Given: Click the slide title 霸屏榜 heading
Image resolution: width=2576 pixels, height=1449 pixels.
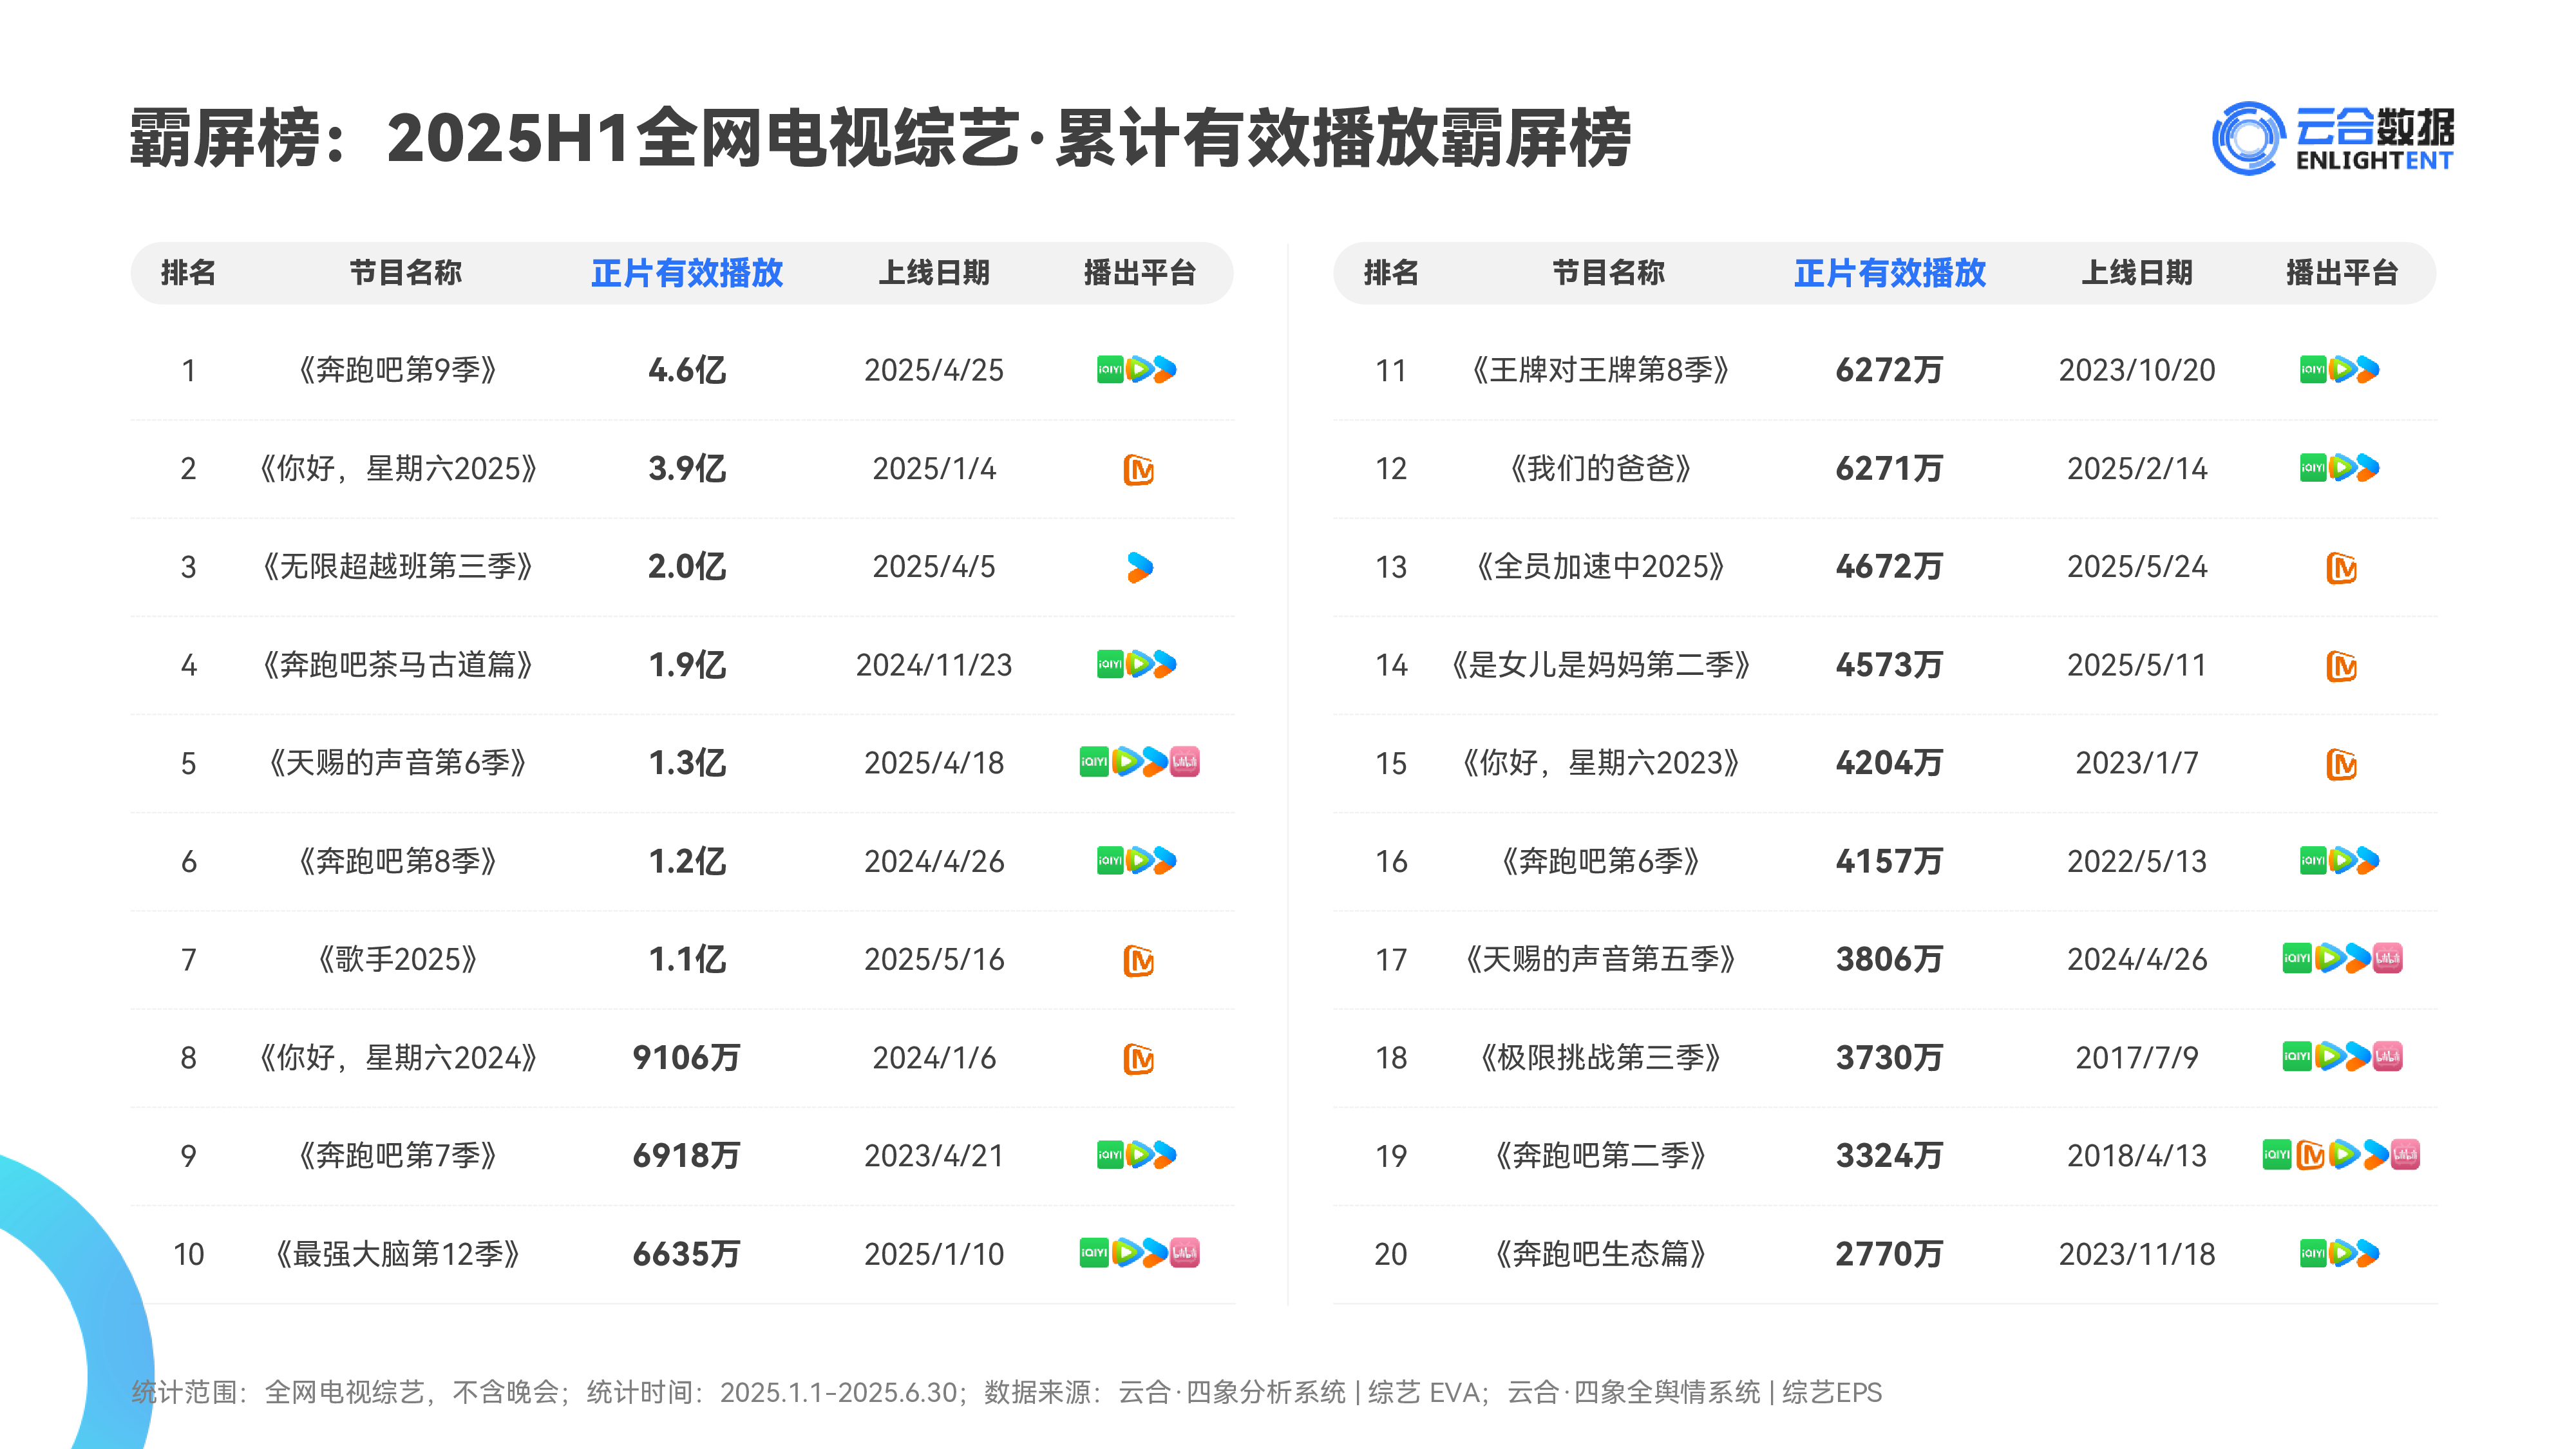Looking at the screenshot, I should 880,138.
